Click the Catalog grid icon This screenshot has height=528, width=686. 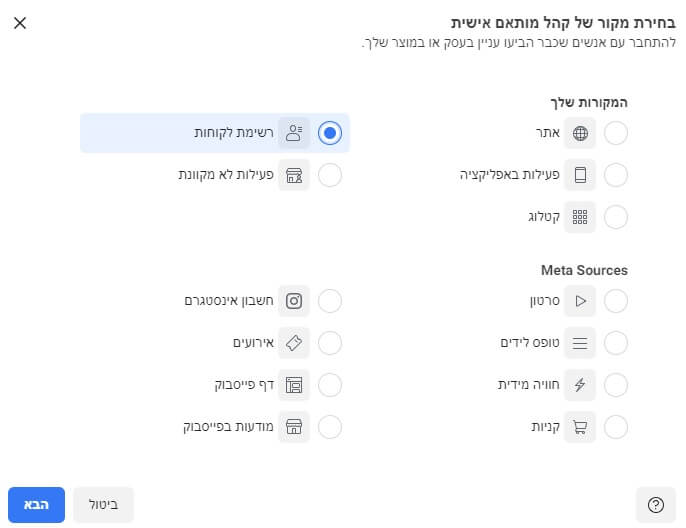[x=580, y=217]
